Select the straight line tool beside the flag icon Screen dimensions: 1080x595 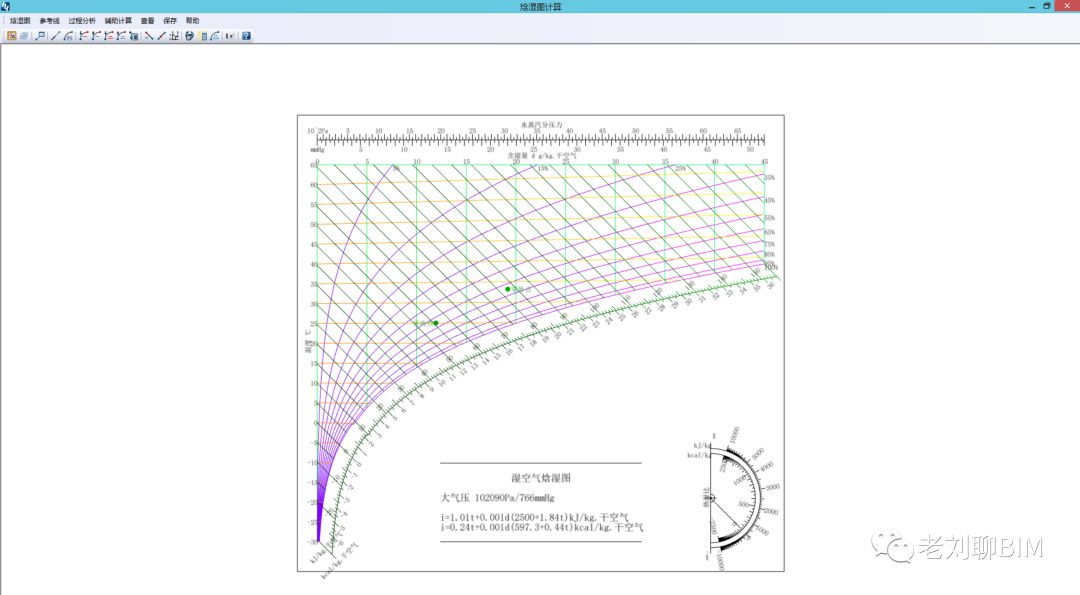coord(55,36)
